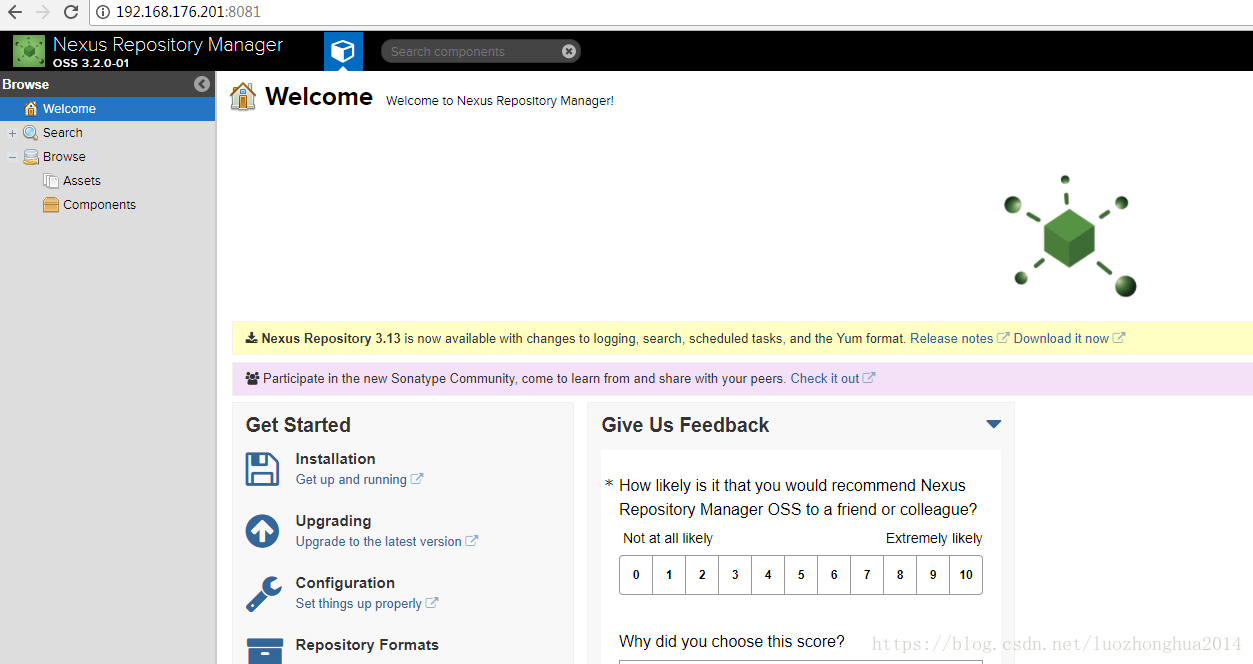The image size is (1253, 664).
Task: Click the site information icon in address bar
Action: click(103, 12)
